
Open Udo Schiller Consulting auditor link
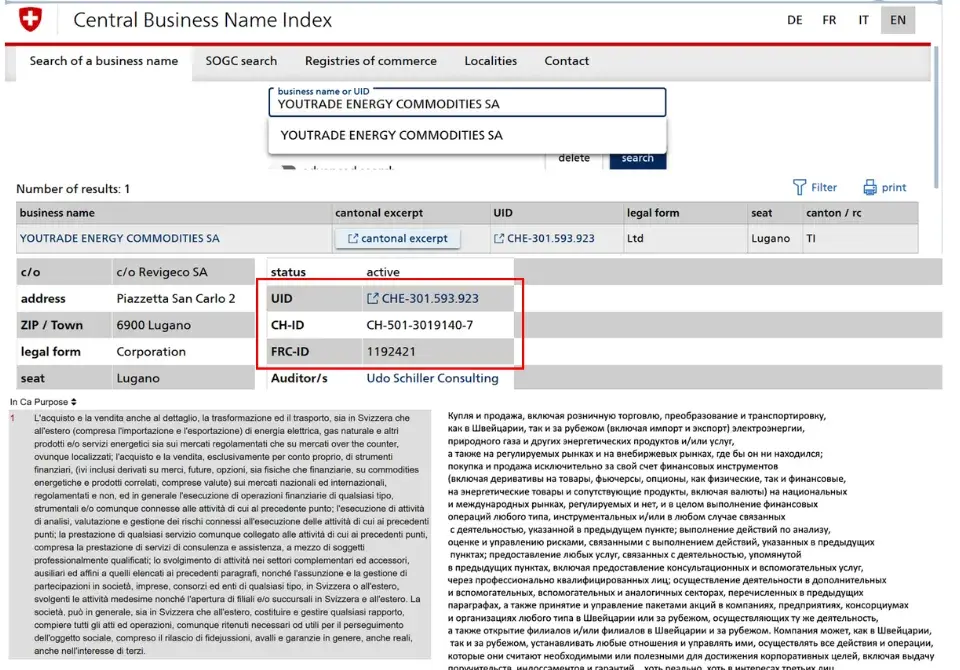tap(432, 378)
